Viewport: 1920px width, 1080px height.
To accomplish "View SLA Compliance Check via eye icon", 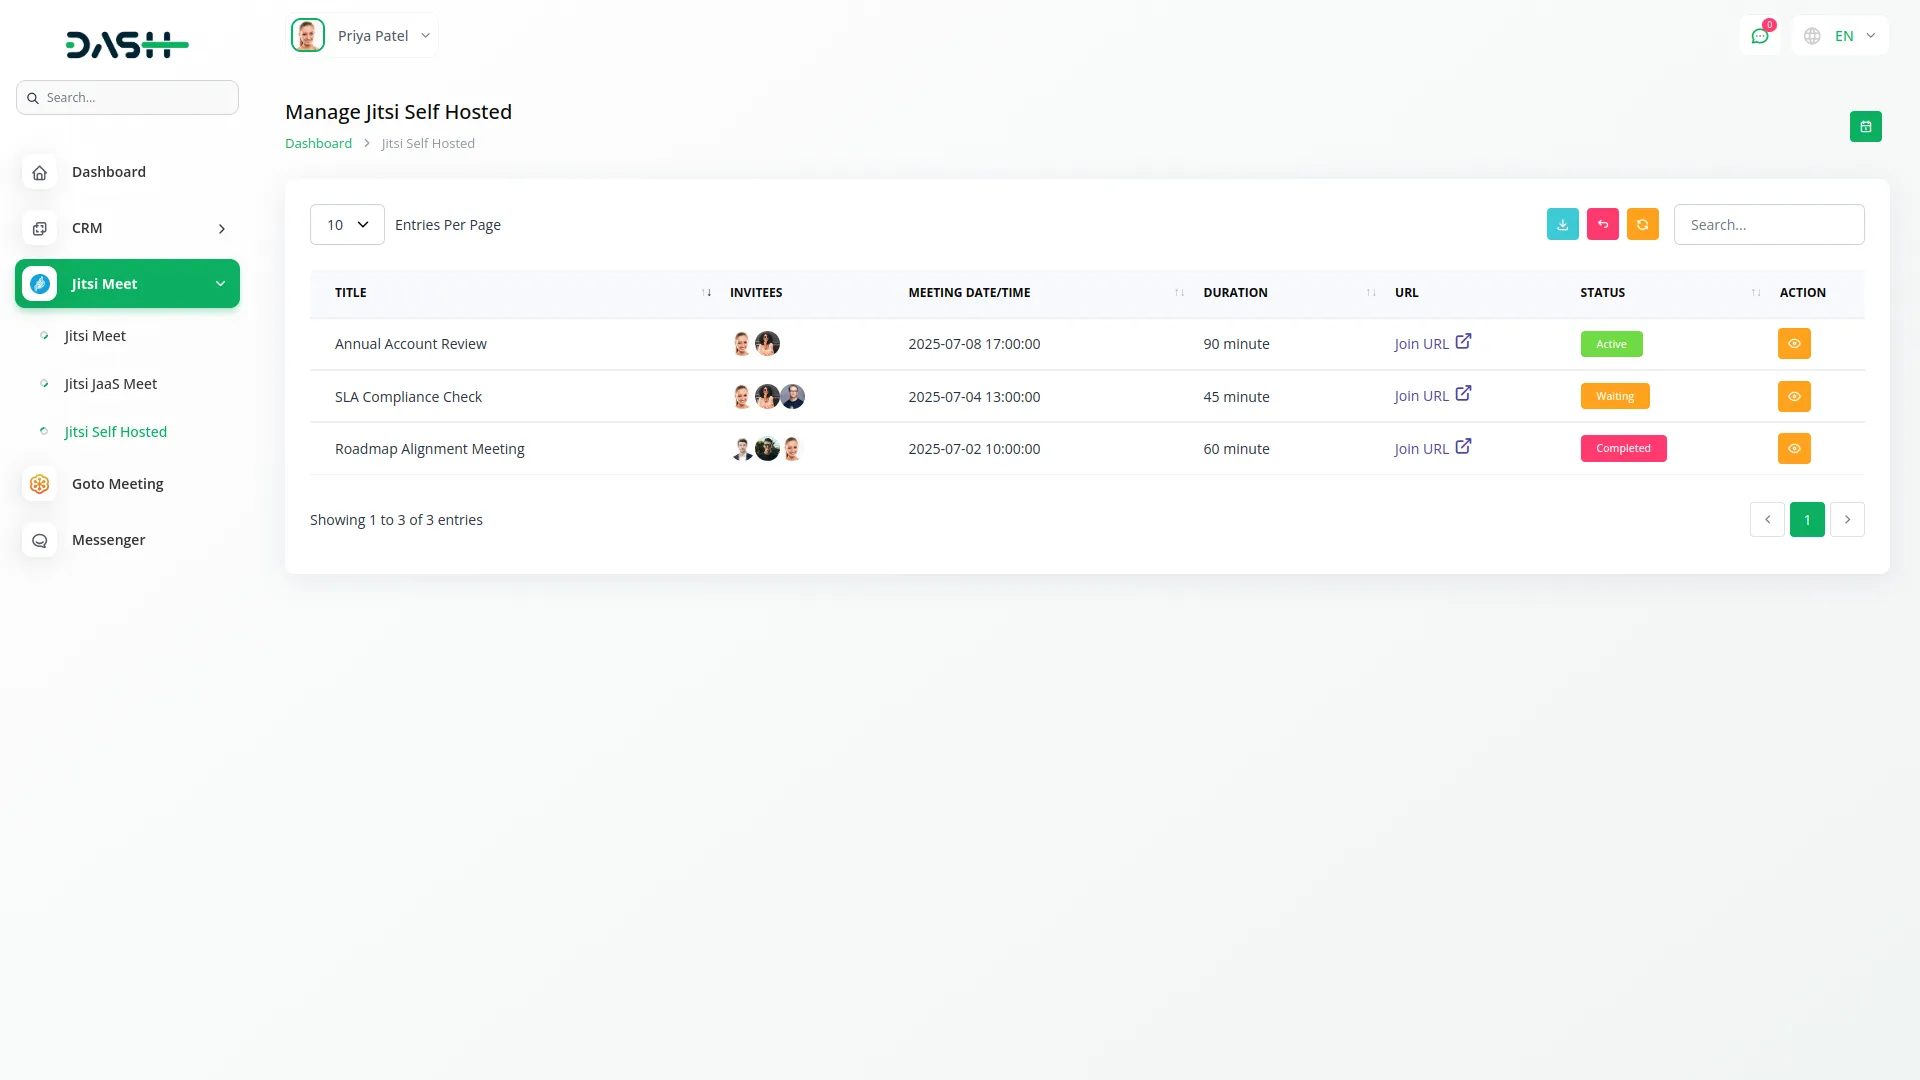I will (1794, 397).
